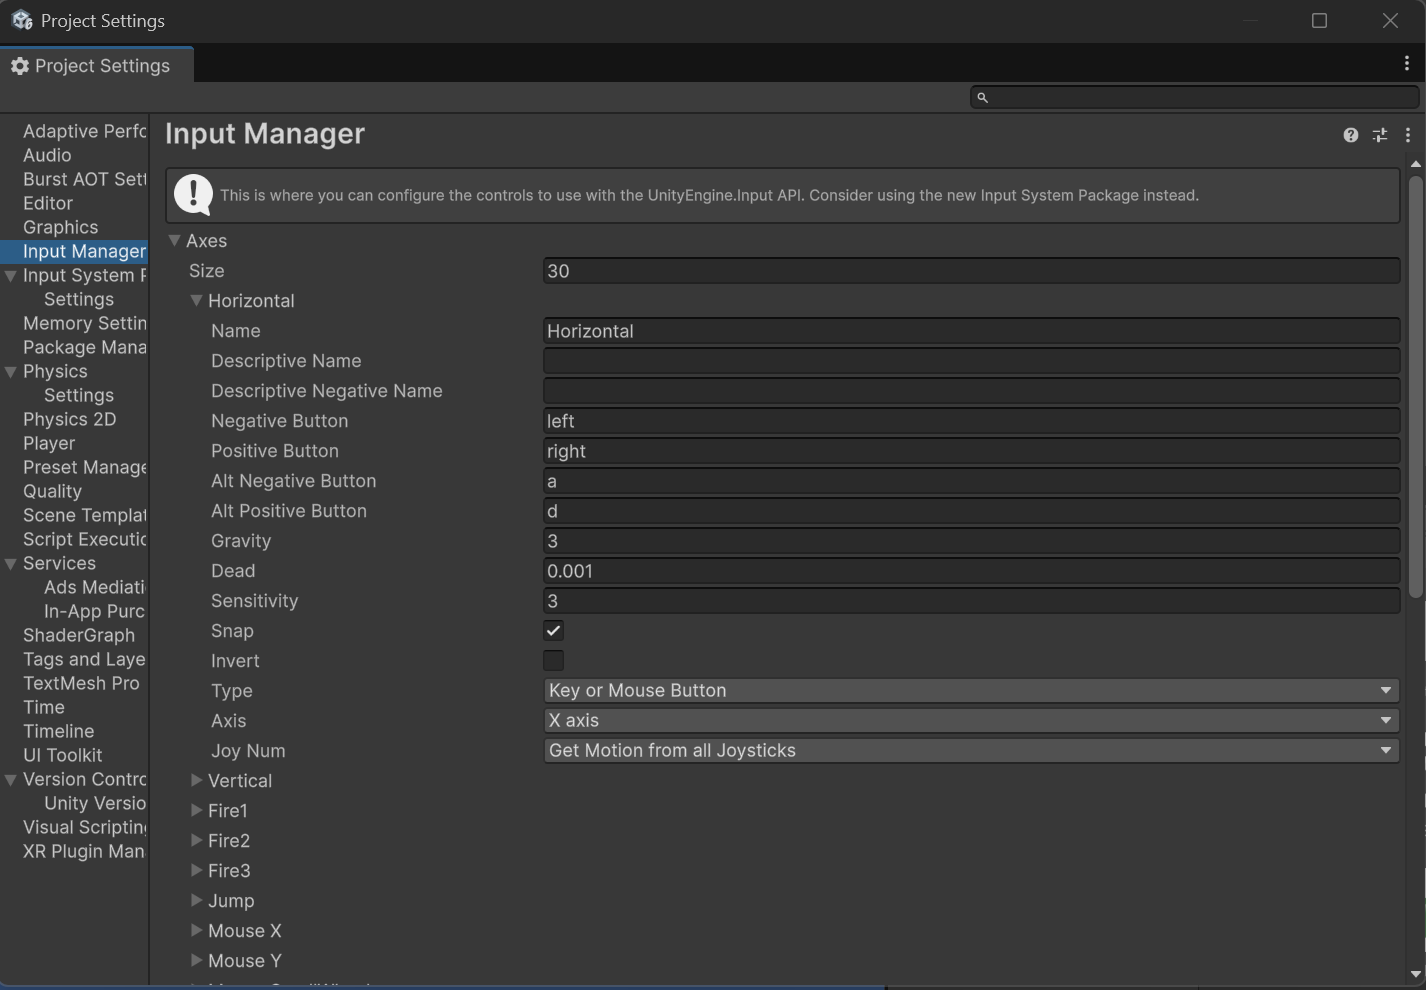
Task: Close the Project Settings window
Action: [x=1390, y=21]
